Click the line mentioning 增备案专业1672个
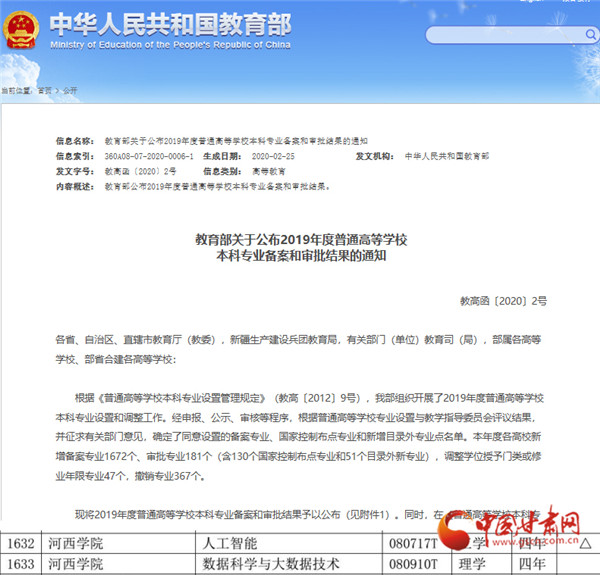Image resolution: width=600 pixels, height=575 pixels. (x=298, y=456)
